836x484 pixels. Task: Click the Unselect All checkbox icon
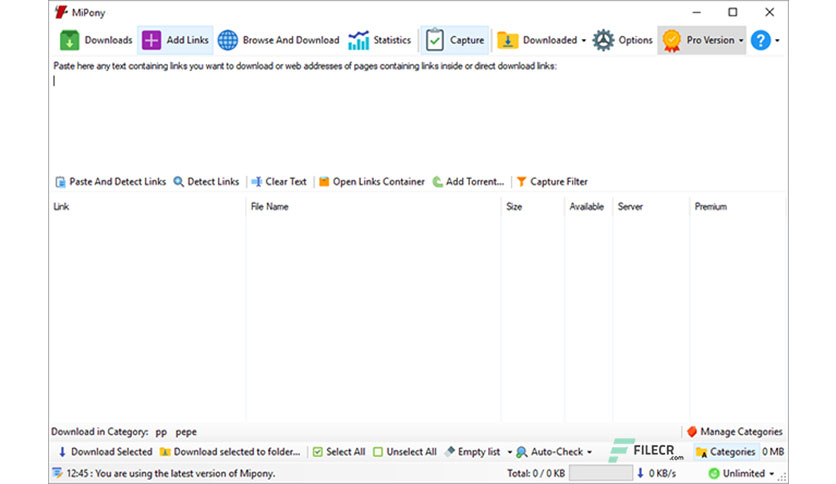[378, 452]
